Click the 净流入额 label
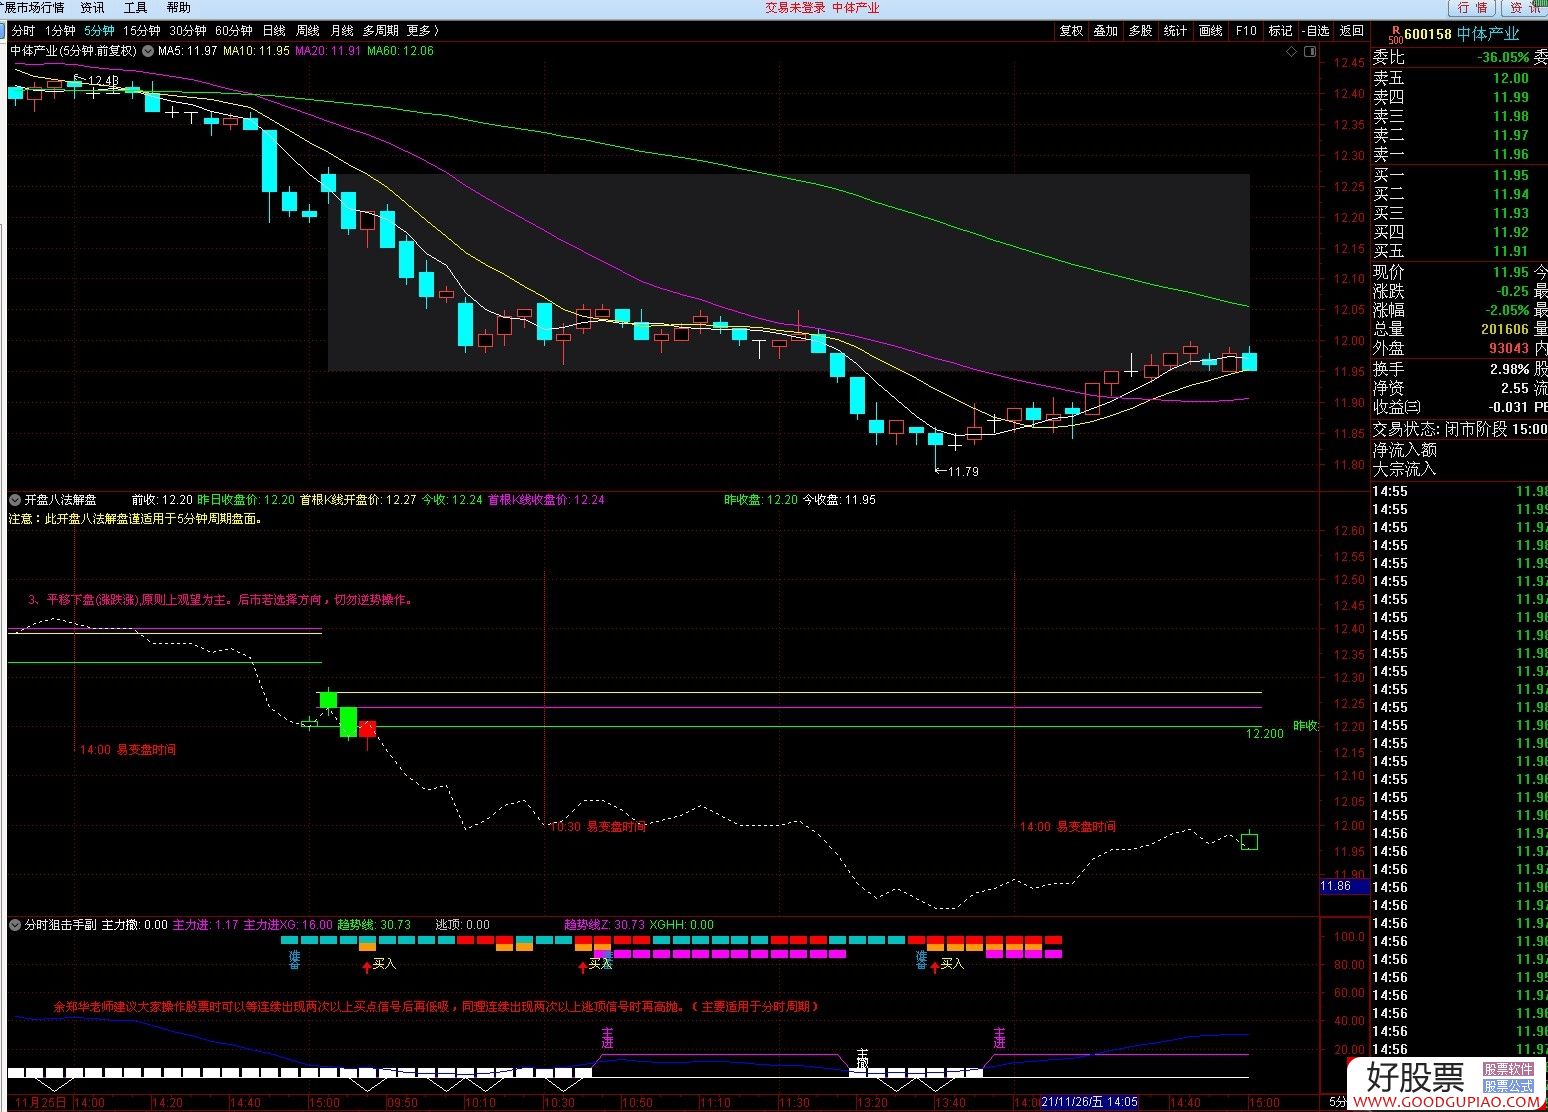1548x1112 pixels. [x=1405, y=450]
